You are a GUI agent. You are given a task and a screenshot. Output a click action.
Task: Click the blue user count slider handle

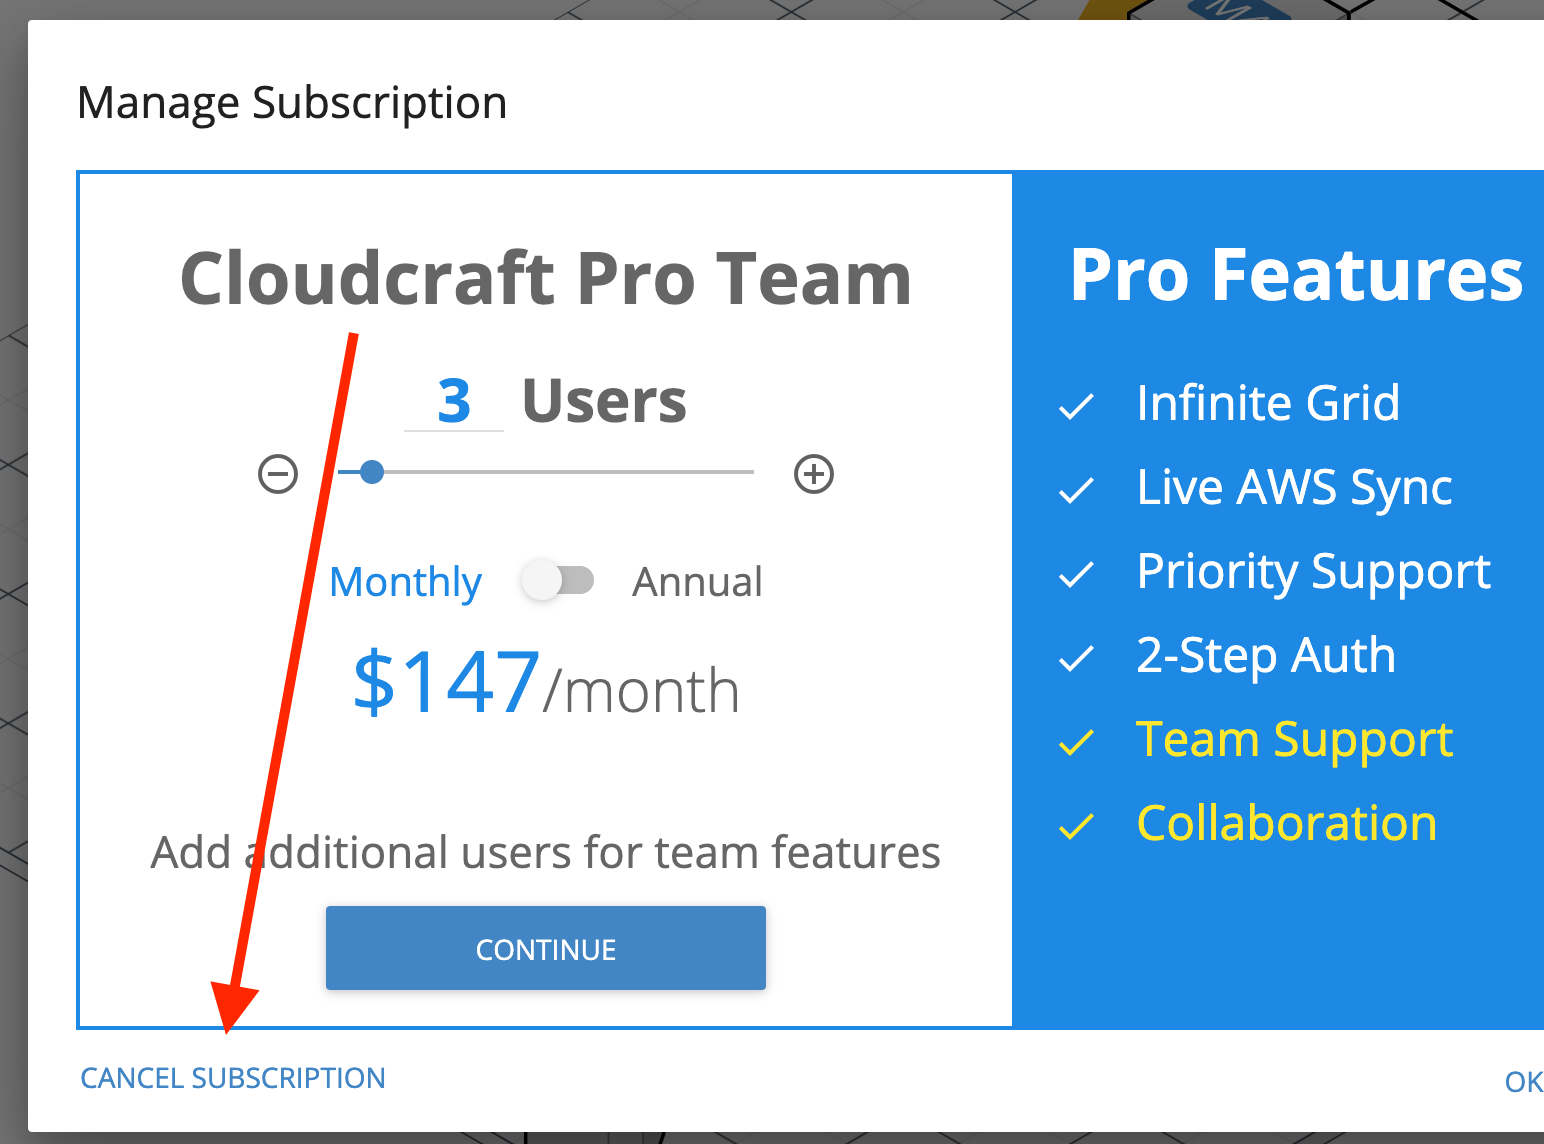click(372, 472)
